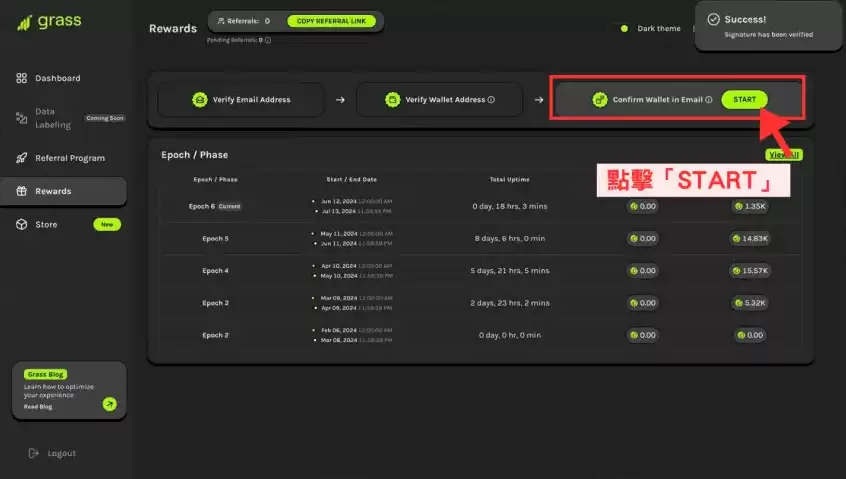Click info icon next to Confirm Wallet in Email
This screenshot has width=846, height=479.
click(708, 100)
